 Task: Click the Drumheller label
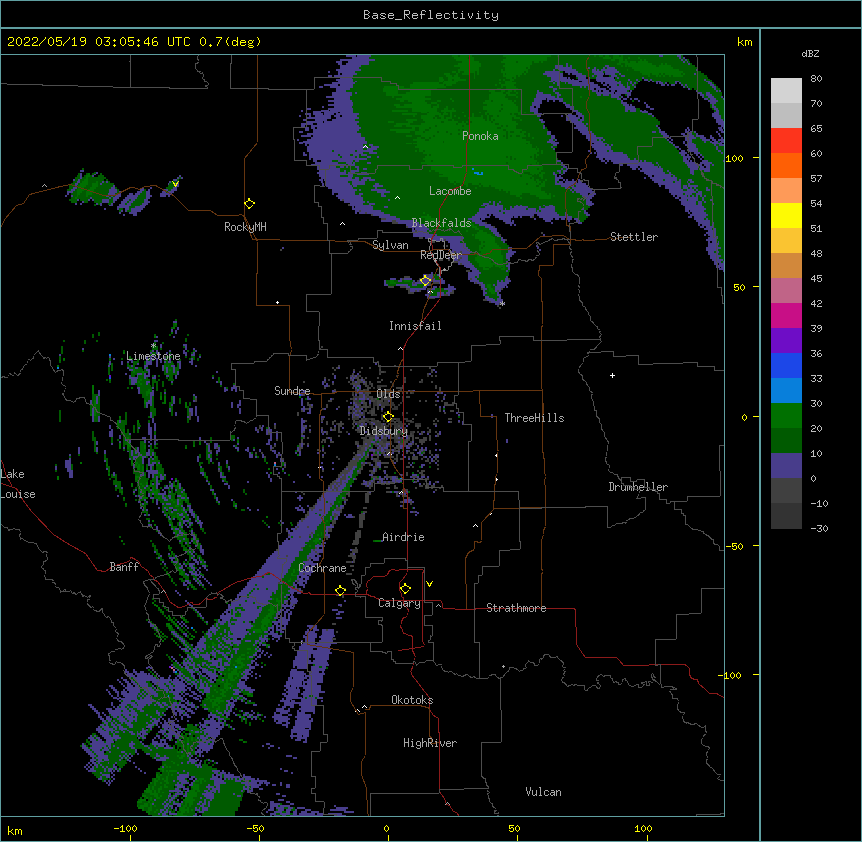tap(638, 487)
